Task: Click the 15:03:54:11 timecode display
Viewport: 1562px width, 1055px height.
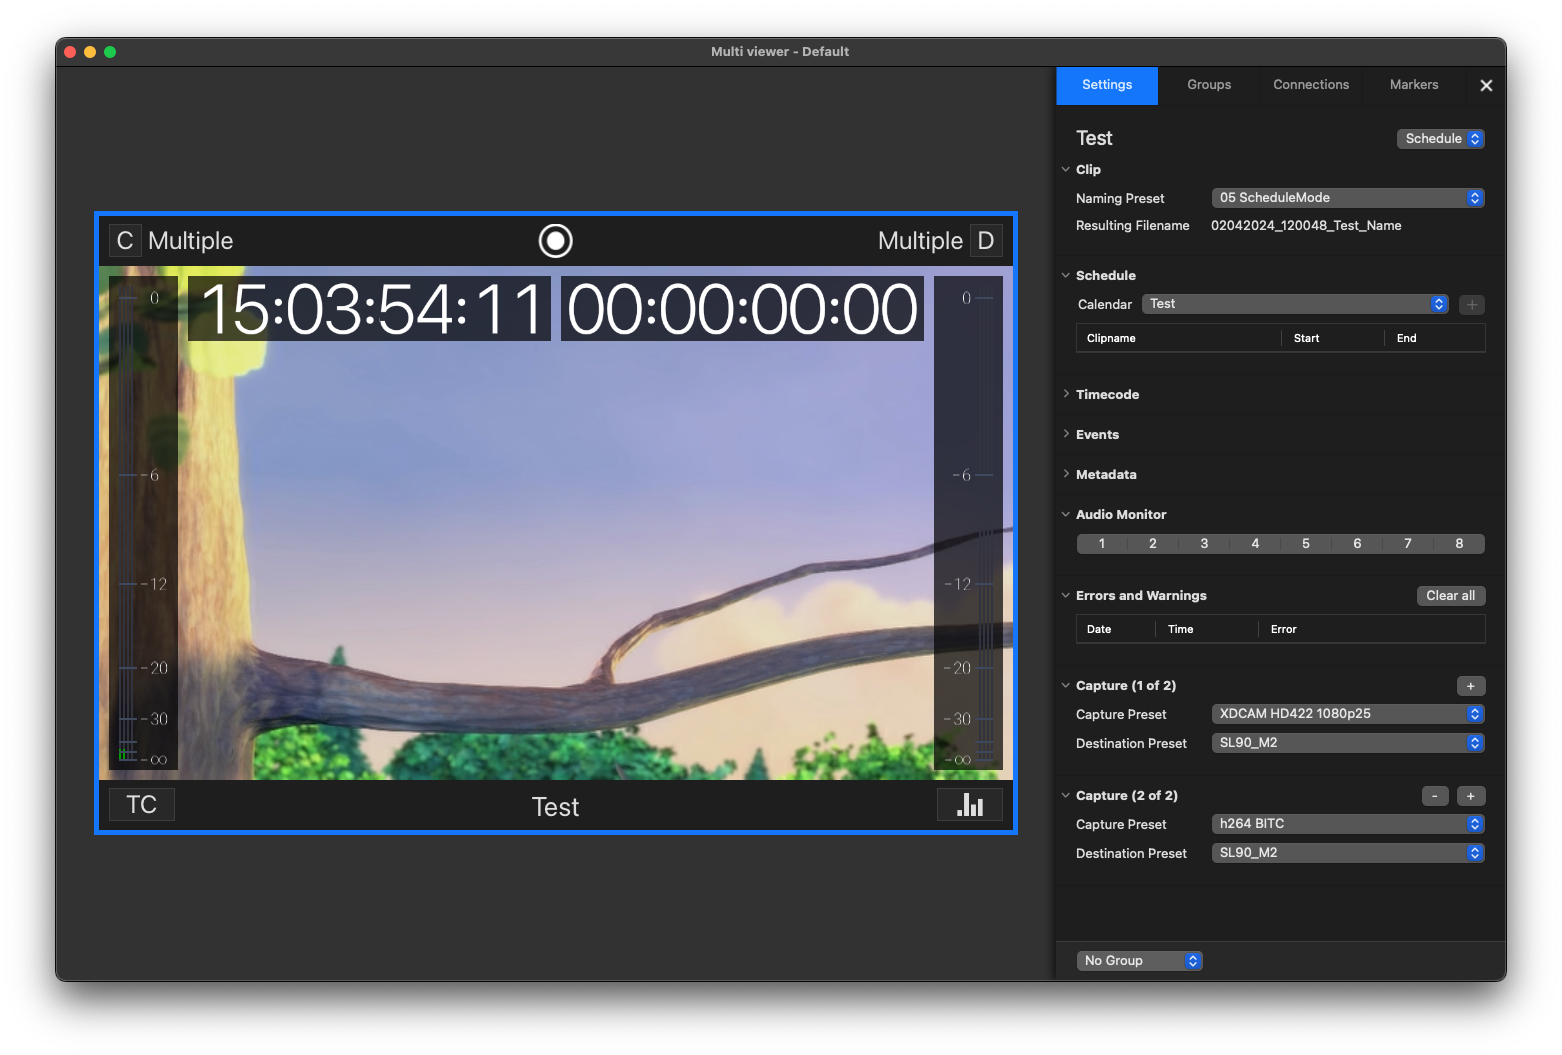Action: click(370, 309)
